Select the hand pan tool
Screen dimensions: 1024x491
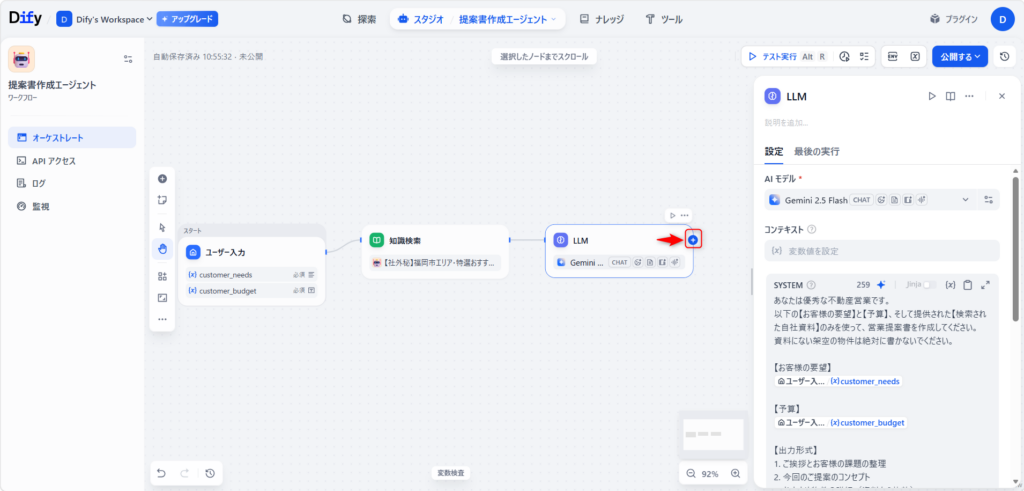[162, 248]
